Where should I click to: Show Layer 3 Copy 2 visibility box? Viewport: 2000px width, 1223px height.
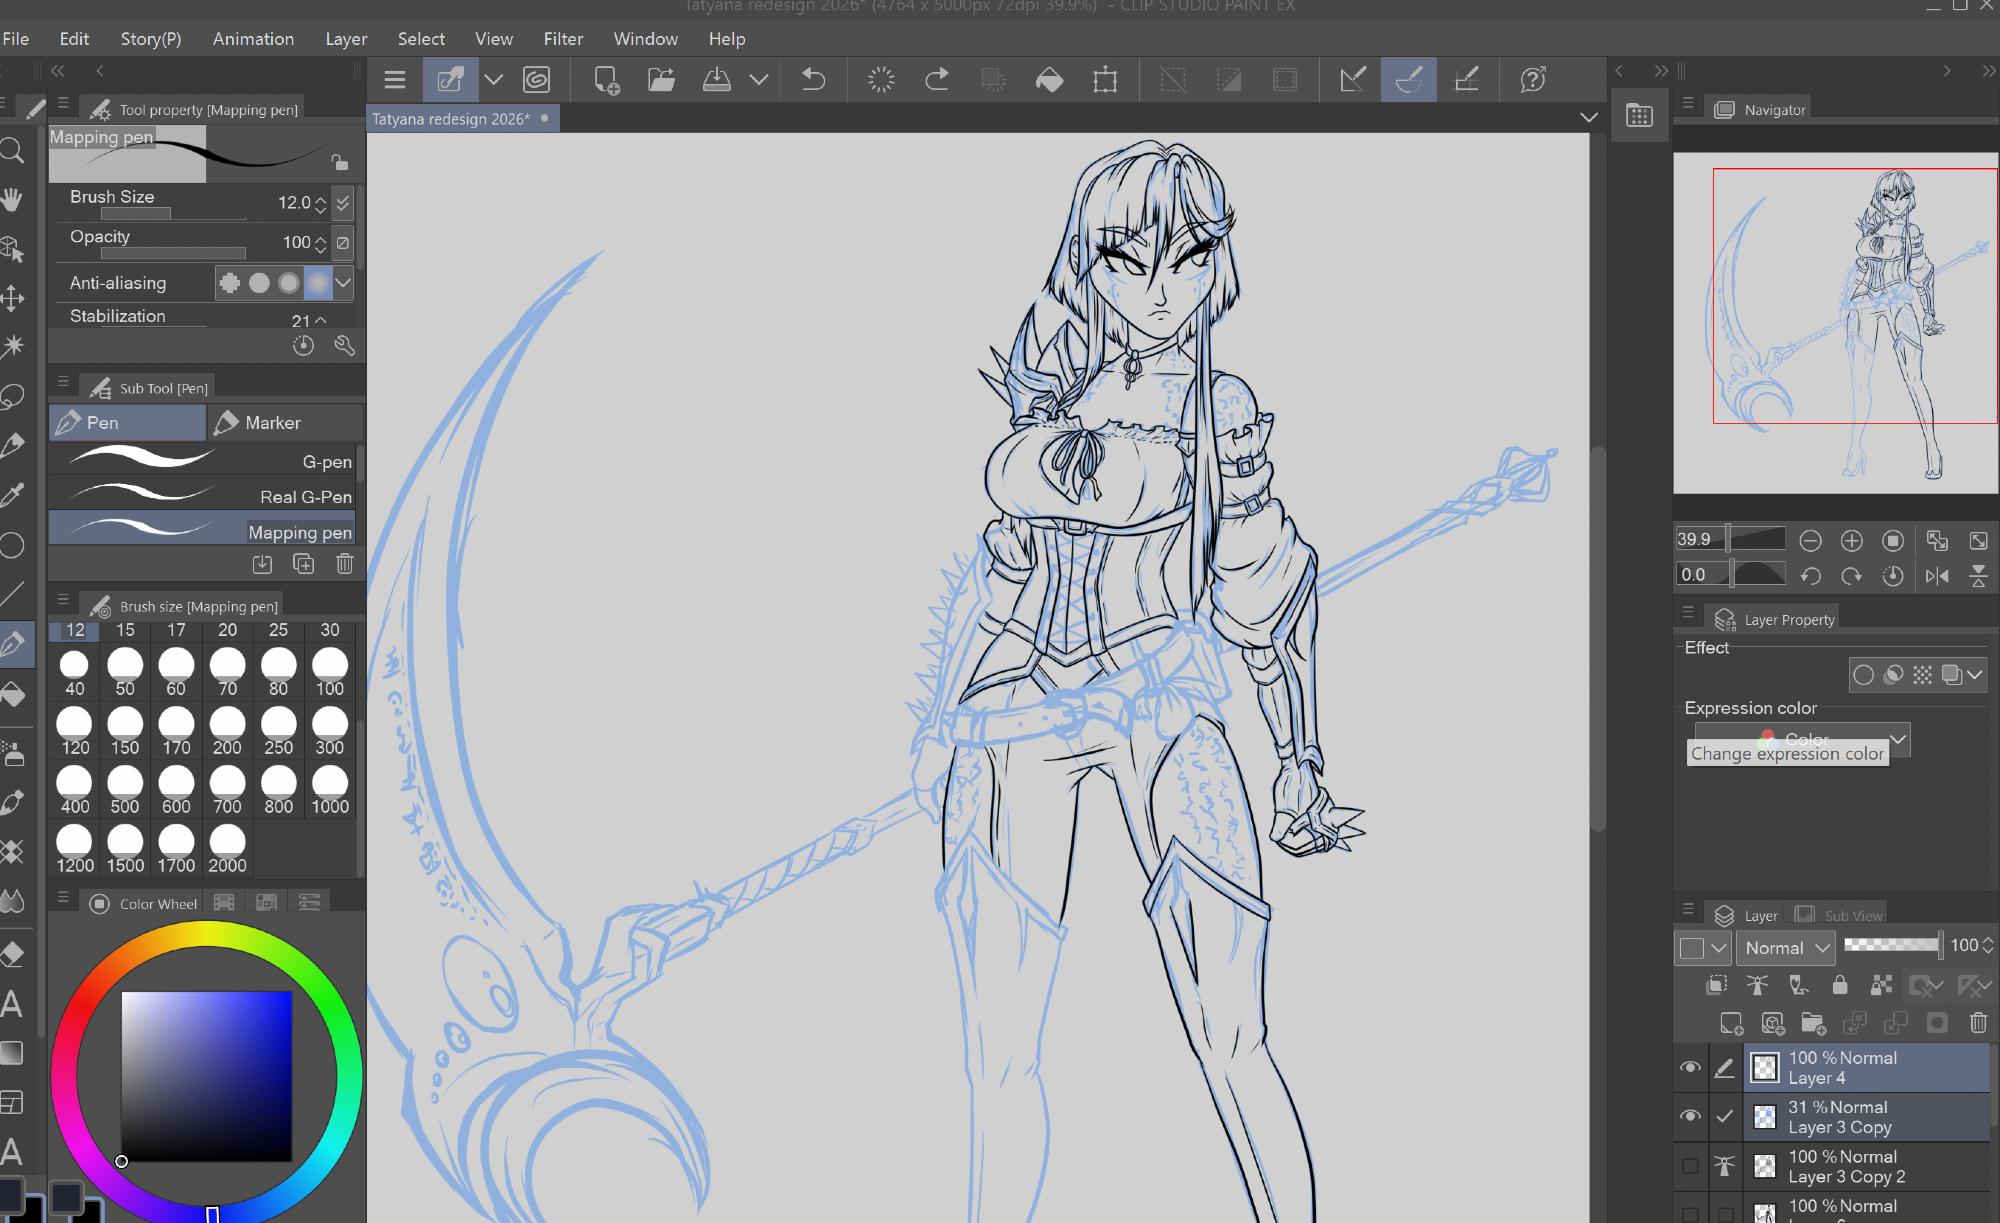point(1690,1166)
